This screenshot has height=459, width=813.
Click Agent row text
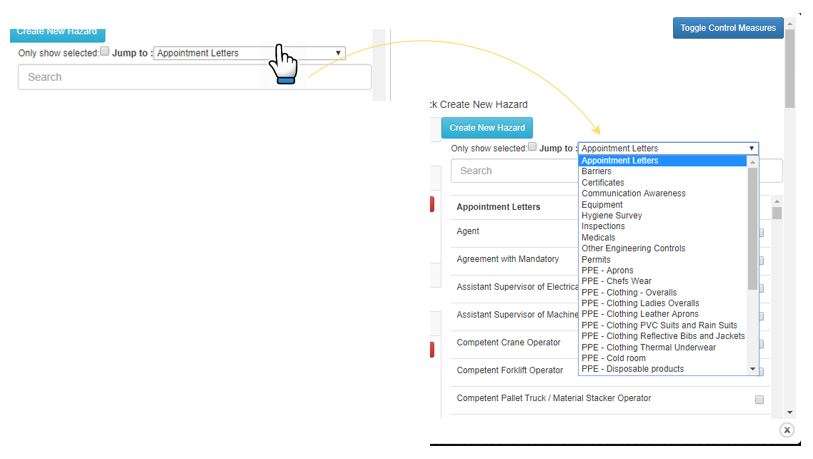(x=468, y=231)
